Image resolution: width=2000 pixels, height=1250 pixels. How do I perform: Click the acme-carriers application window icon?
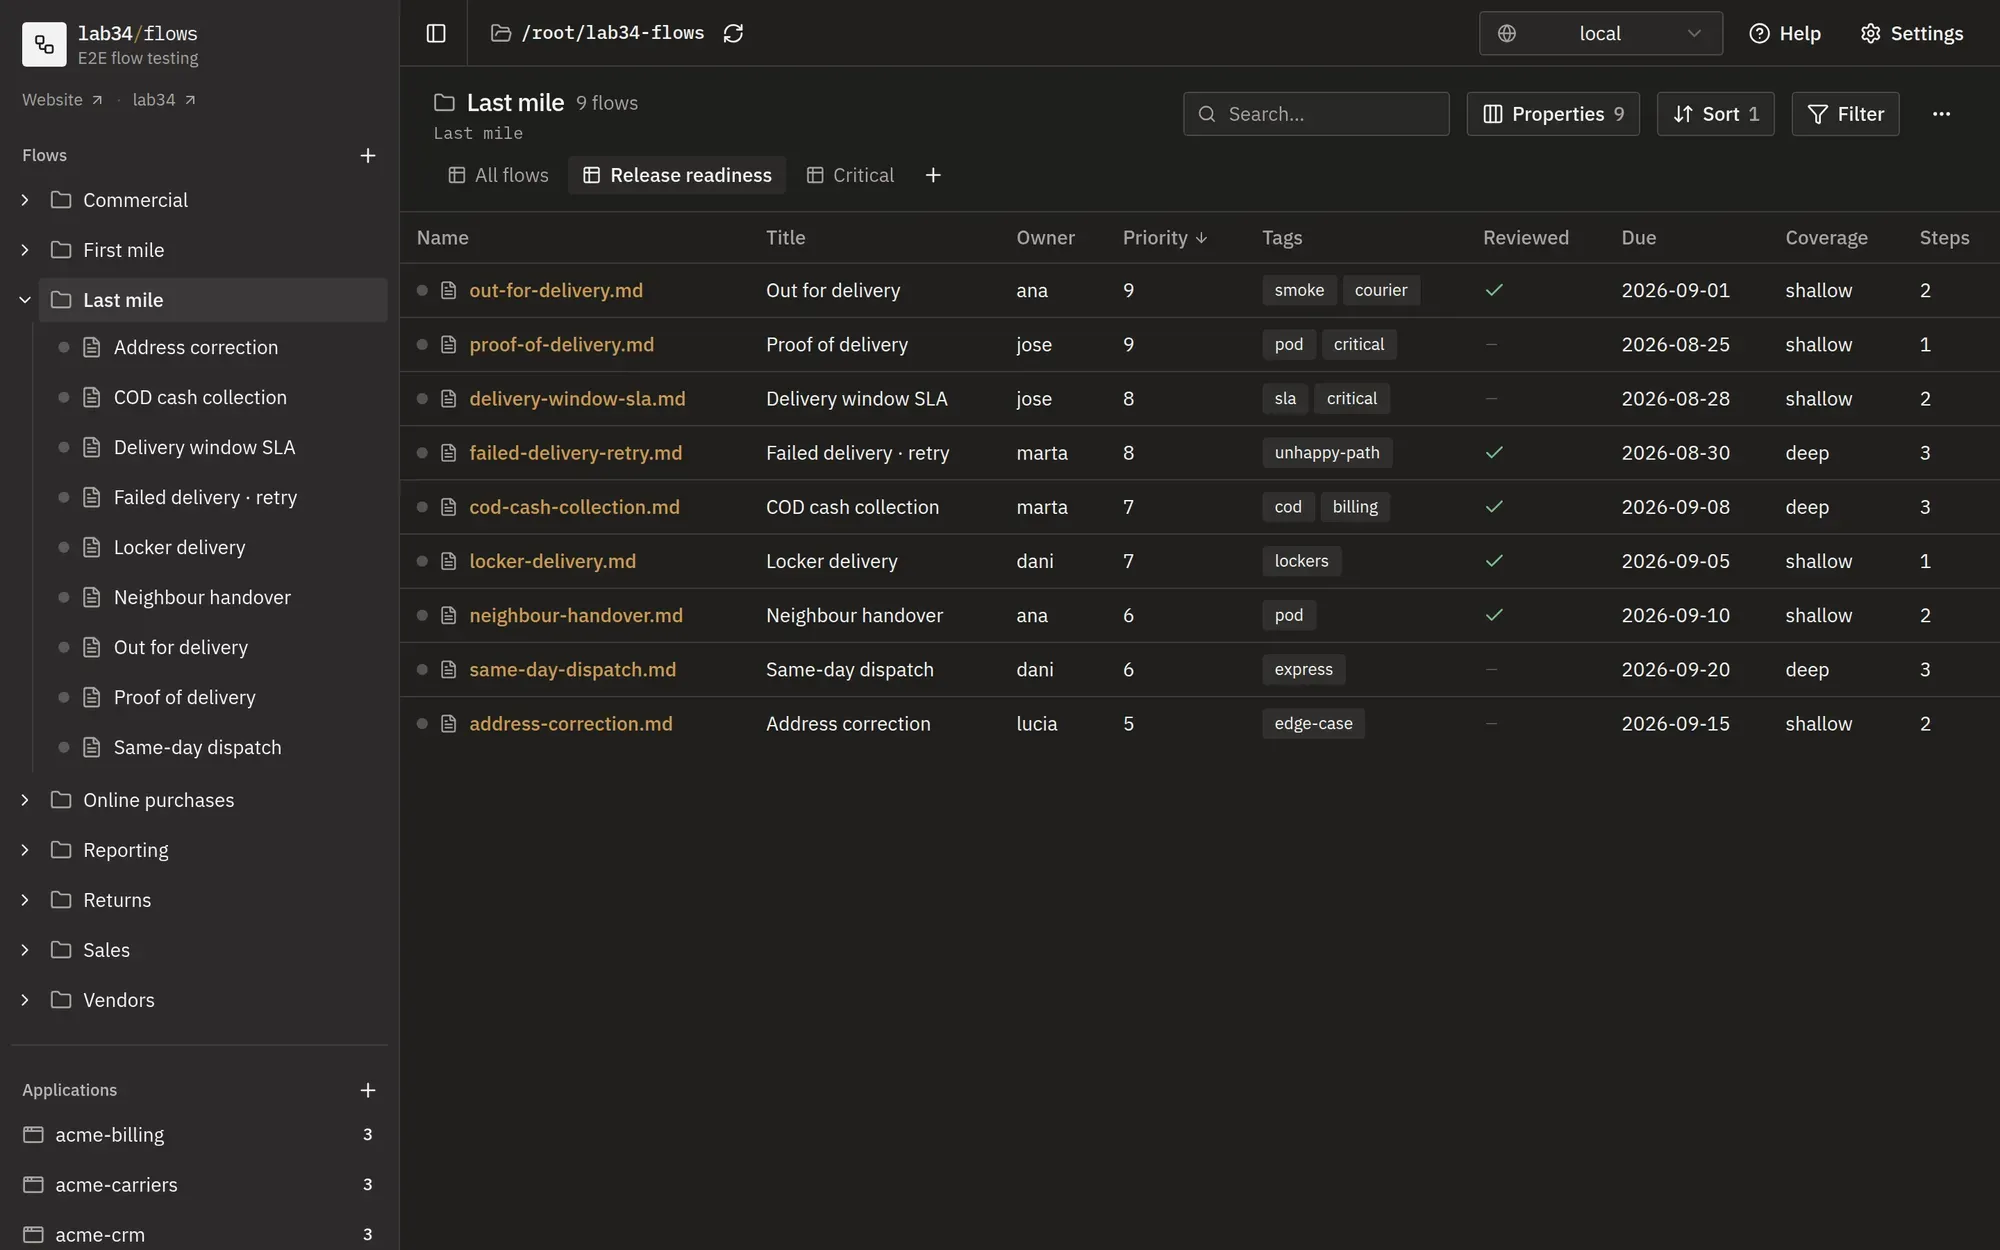coord(33,1184)
